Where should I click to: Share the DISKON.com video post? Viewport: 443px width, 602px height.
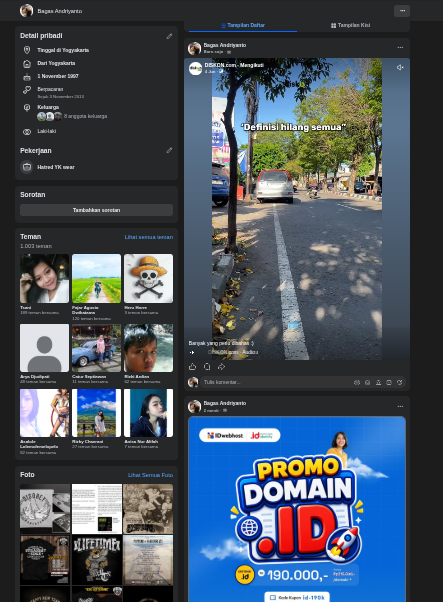click(222, 367)
